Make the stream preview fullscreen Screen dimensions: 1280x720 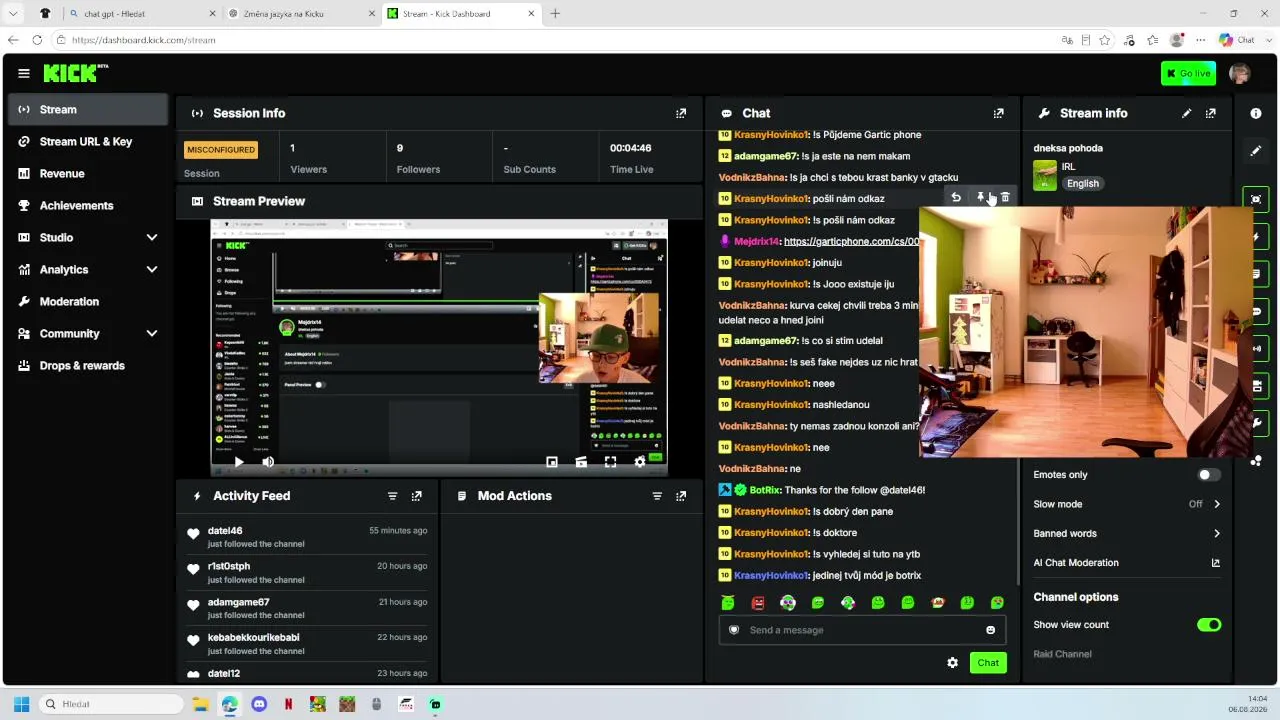point(610,462)
